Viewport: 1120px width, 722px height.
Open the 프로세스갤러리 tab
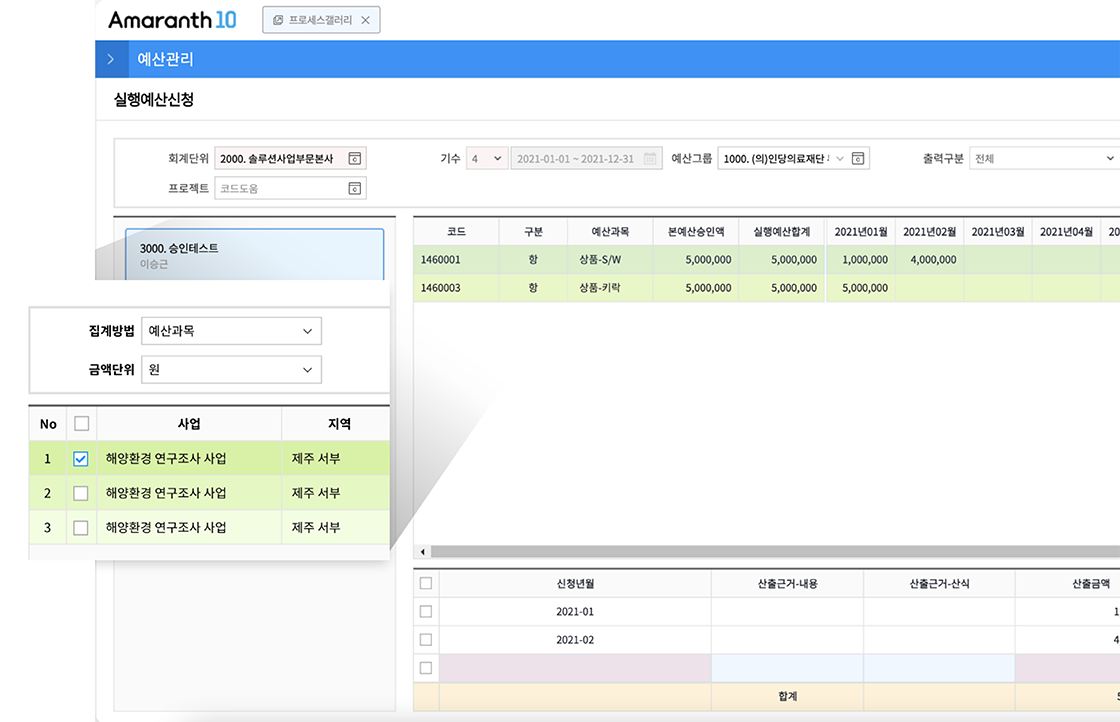coord(321,20)
